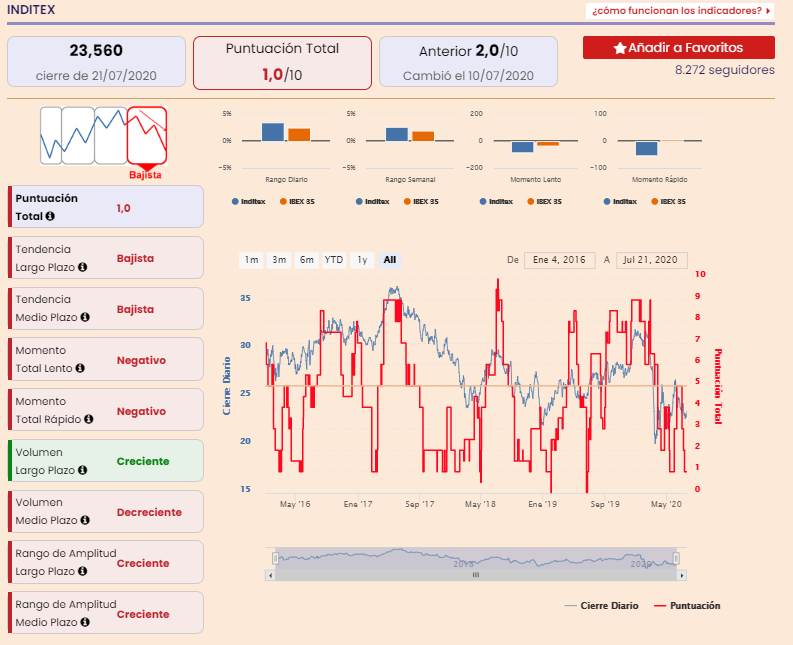The width and height of the screenshot is (793, 645).
Task: Toggle Inditex legend under Rango Semanal chart
Action: coord(372,201)
